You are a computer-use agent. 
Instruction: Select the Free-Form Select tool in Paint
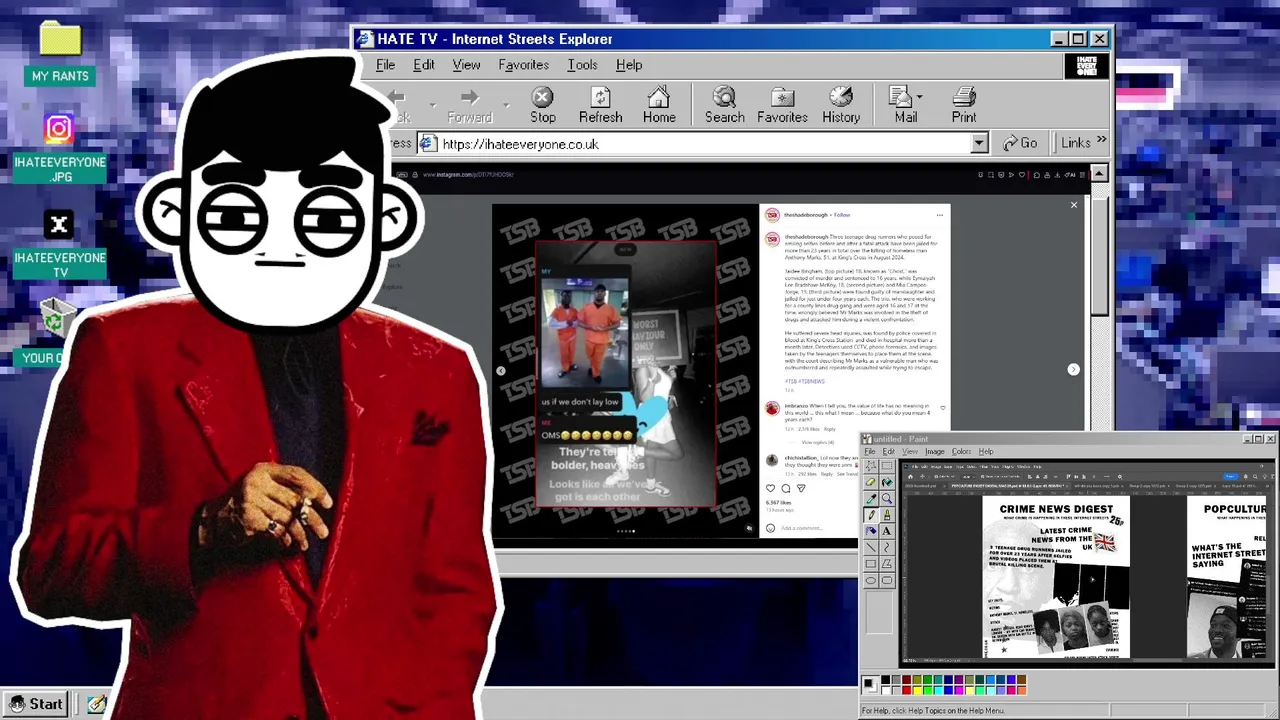click(871, 466)
